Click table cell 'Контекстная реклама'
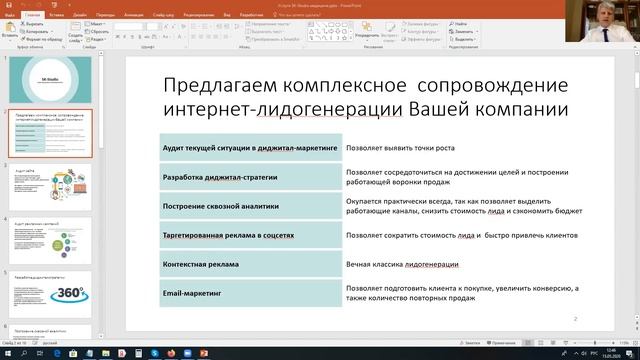The height and width of the screenshot is (360, 640). [x=251, y=264]
